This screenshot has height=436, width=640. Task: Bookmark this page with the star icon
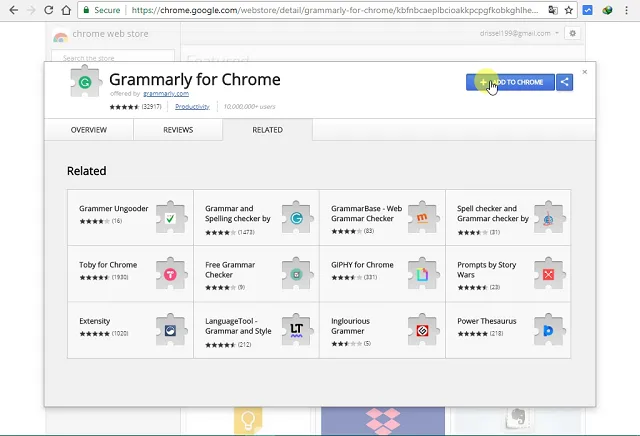coord(572,10)
